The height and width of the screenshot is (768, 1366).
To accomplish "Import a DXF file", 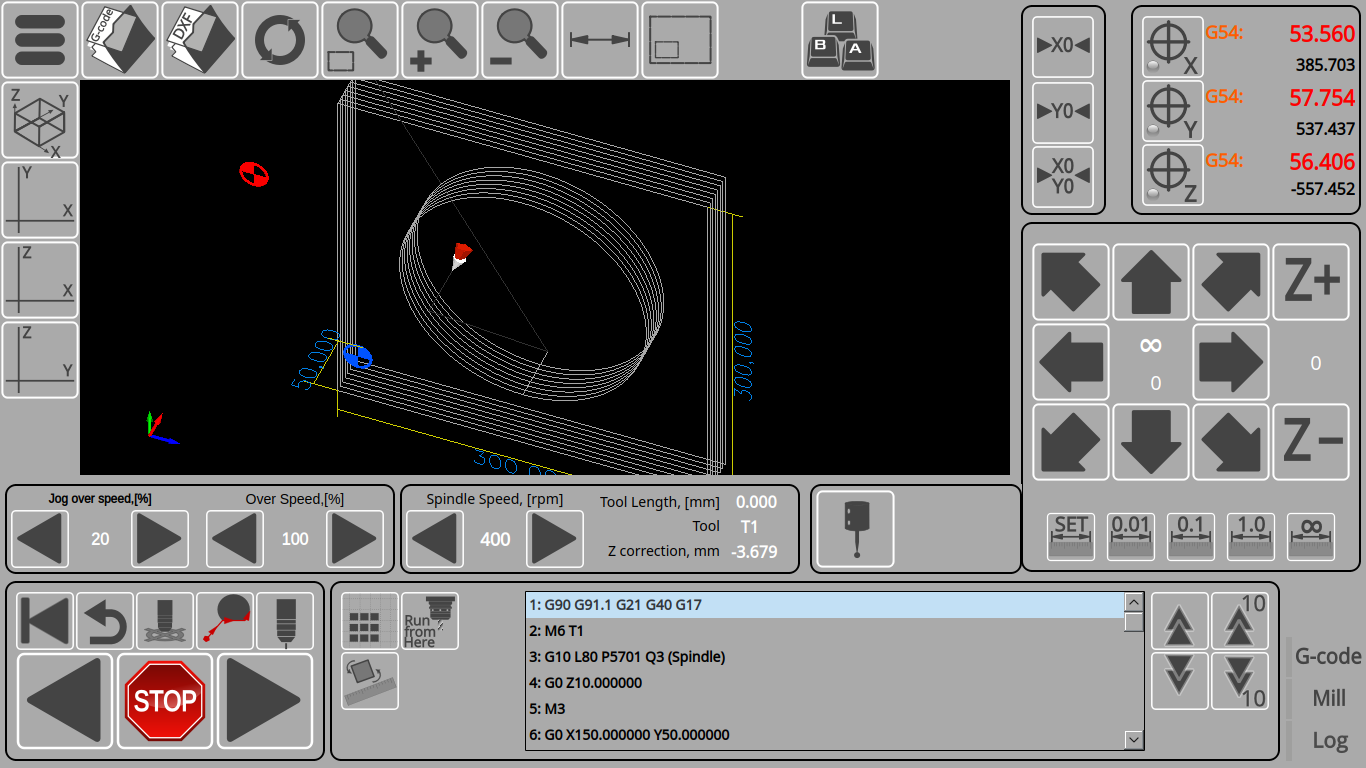I will [200, 40].
